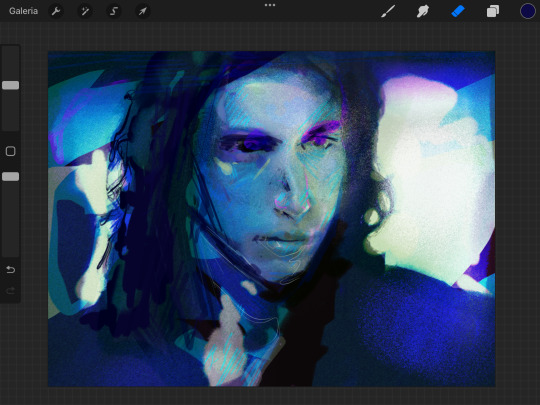Open the Adjustments magic wand menu

click(85, 11)
